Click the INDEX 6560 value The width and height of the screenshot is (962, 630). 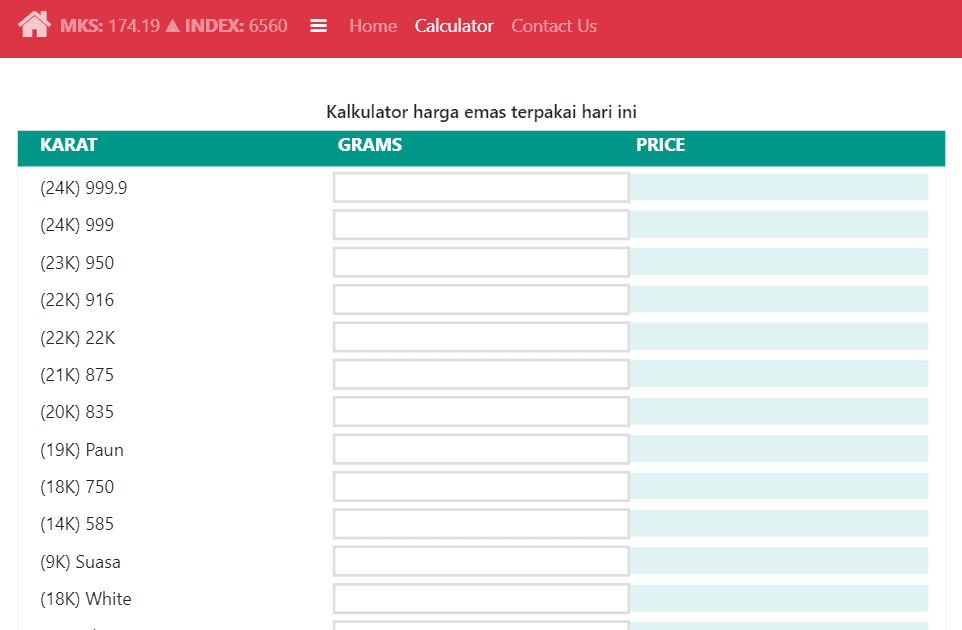[236, 26]
